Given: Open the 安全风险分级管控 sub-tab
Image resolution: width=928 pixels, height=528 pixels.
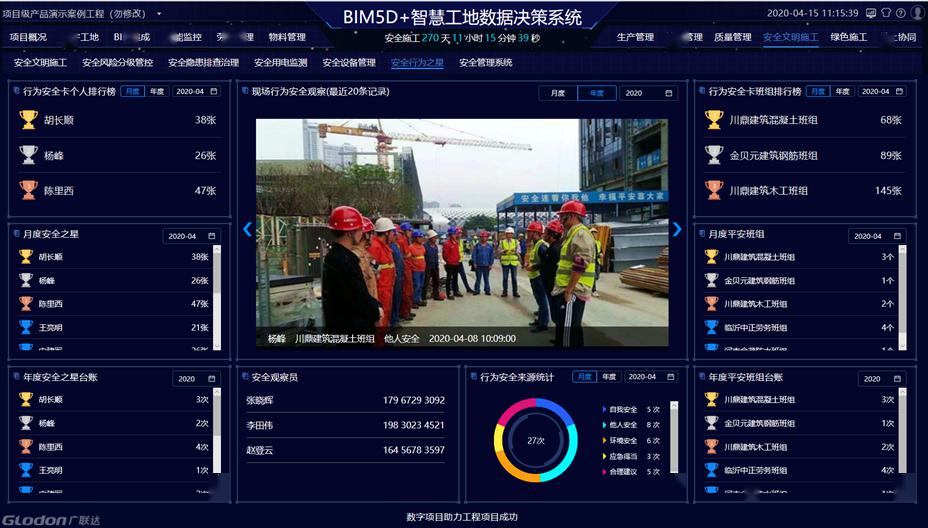Looking at the screenshot, I should 117,62.
